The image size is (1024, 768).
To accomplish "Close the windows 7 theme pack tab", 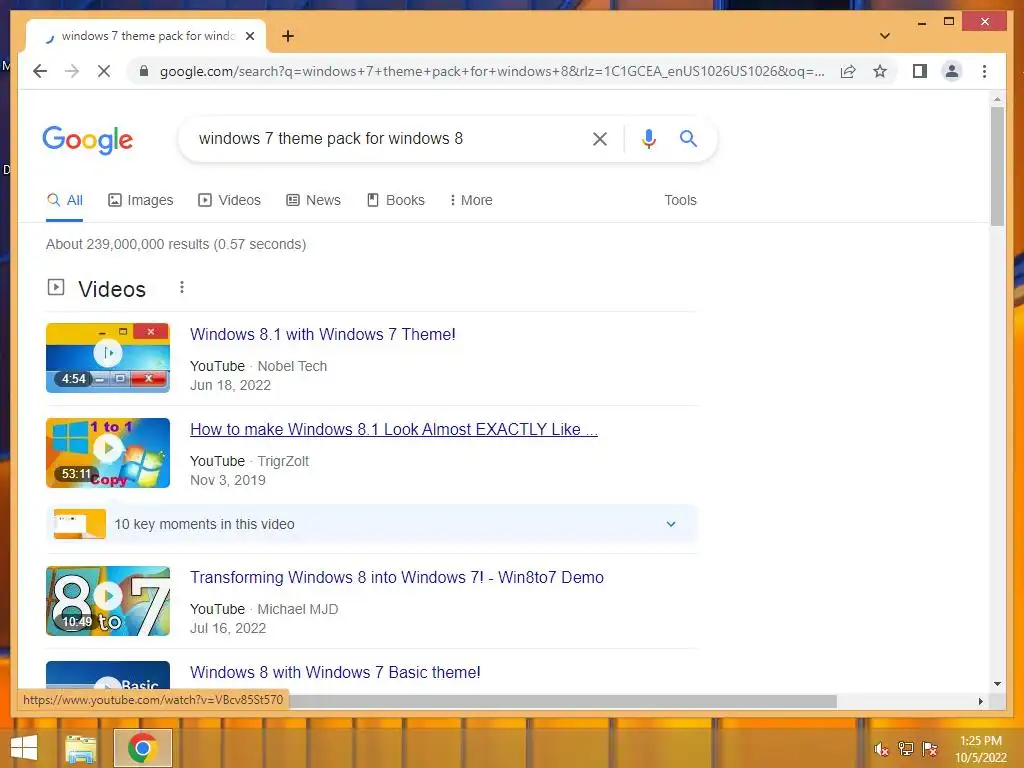I will (x=249, y=36).
